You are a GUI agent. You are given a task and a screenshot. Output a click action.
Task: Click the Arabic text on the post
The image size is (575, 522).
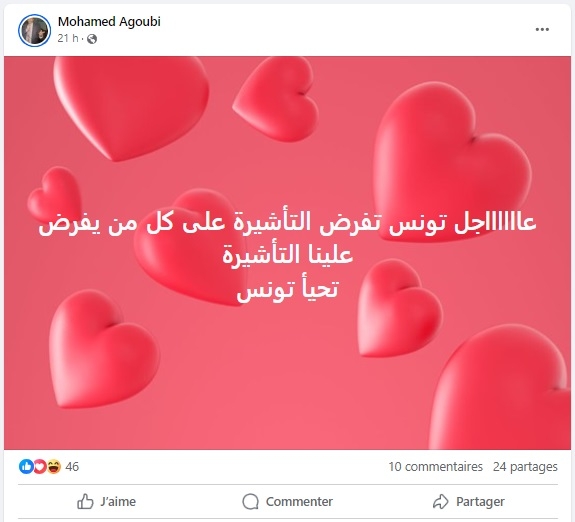[x=288, y=256]
